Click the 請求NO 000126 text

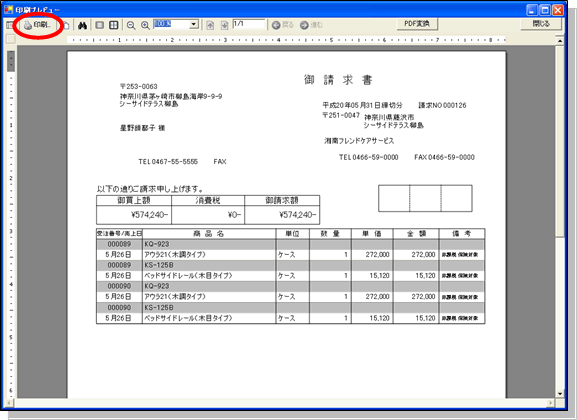(442, 105)
